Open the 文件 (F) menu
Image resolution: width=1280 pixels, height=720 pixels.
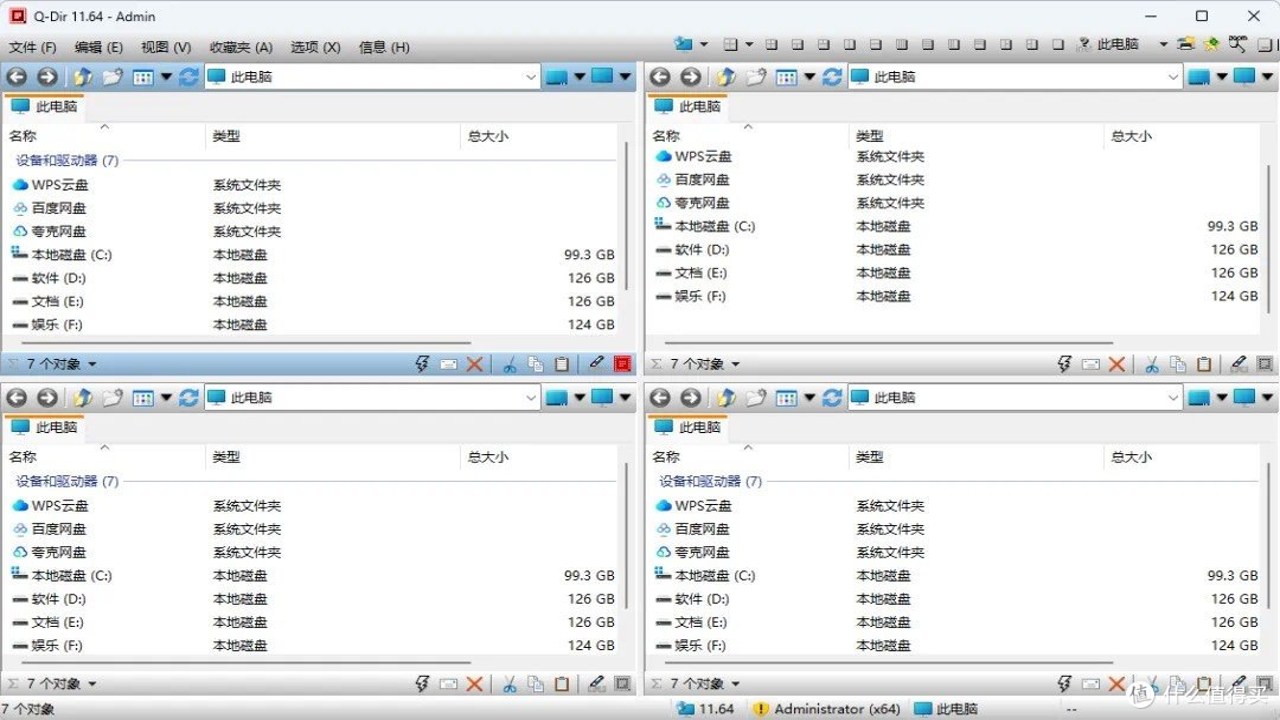coord(33,47)
